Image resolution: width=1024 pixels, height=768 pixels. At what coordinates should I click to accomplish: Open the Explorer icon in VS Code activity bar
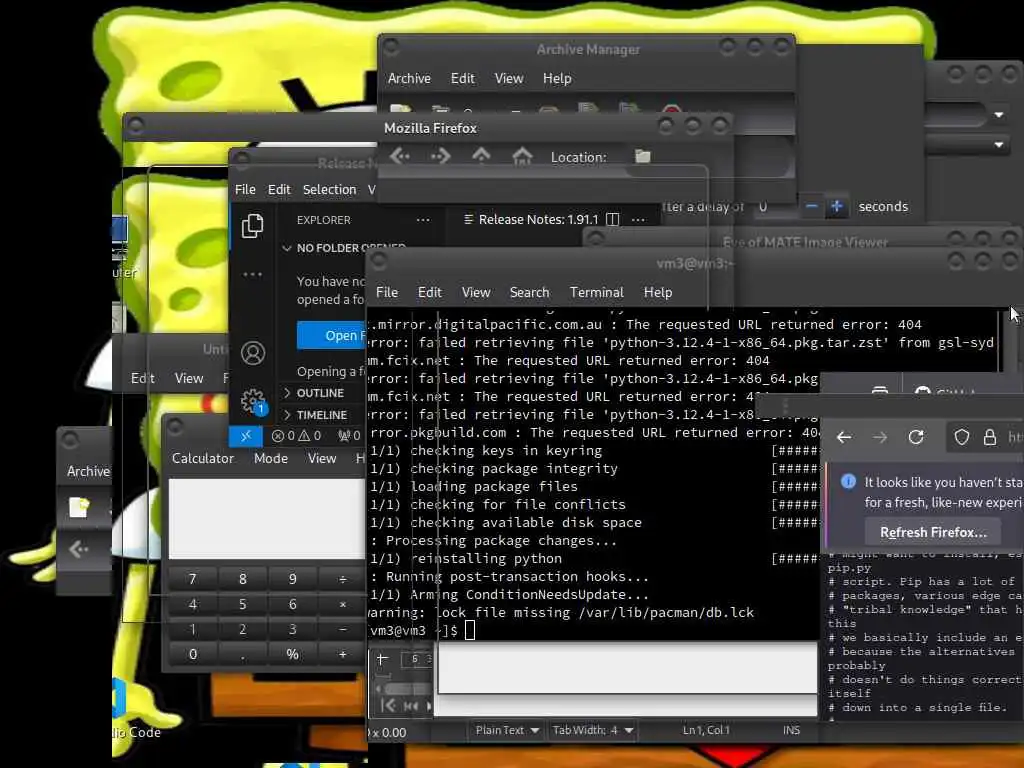253,225
